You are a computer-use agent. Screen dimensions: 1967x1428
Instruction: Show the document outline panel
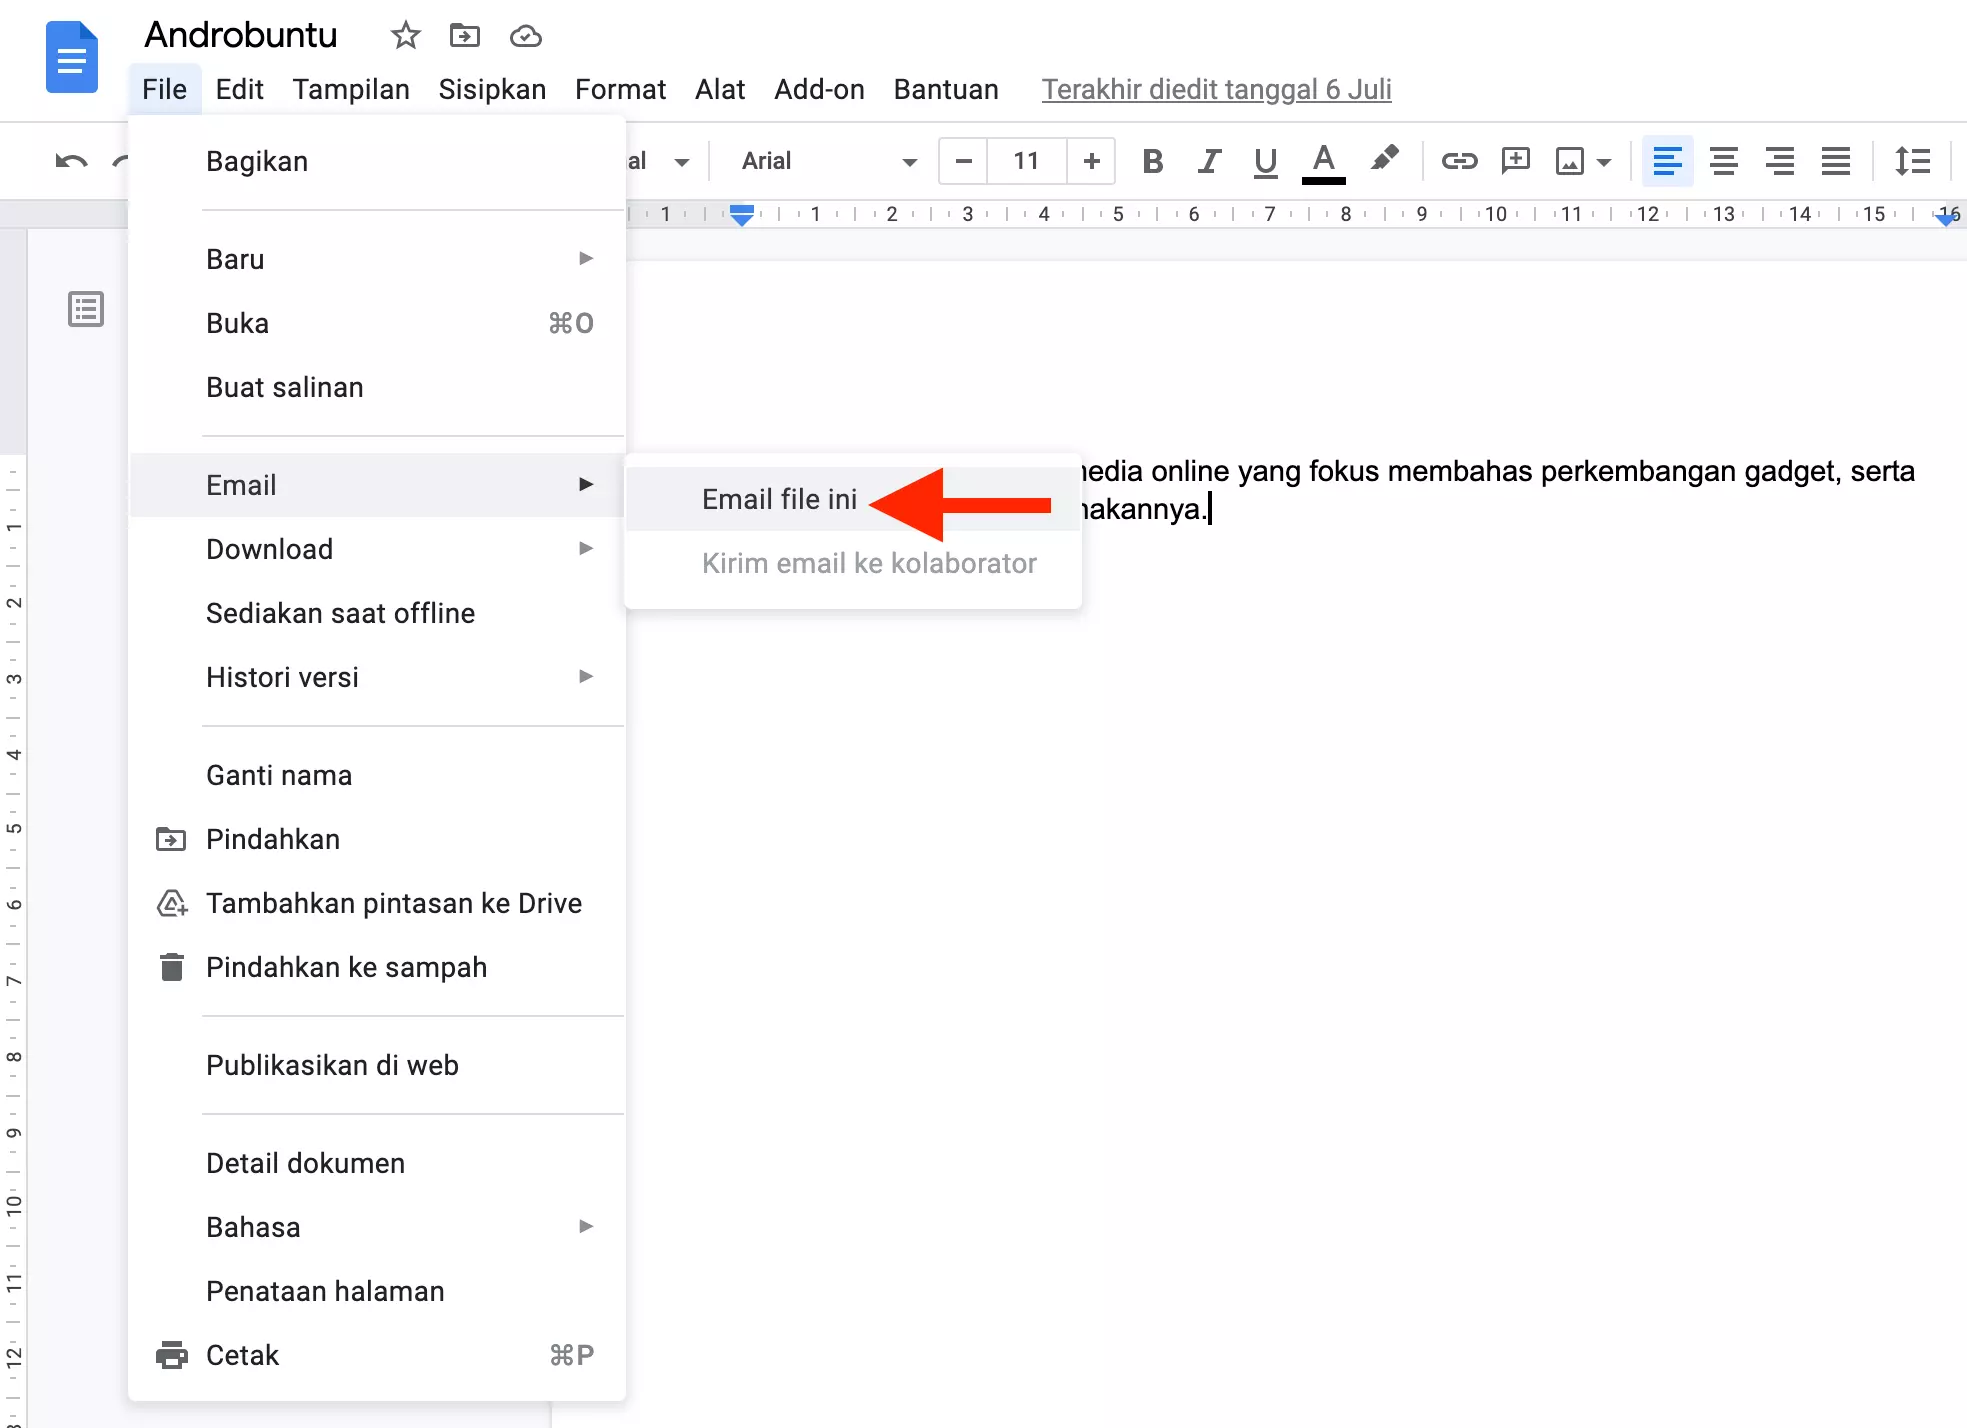pos(86,309)
